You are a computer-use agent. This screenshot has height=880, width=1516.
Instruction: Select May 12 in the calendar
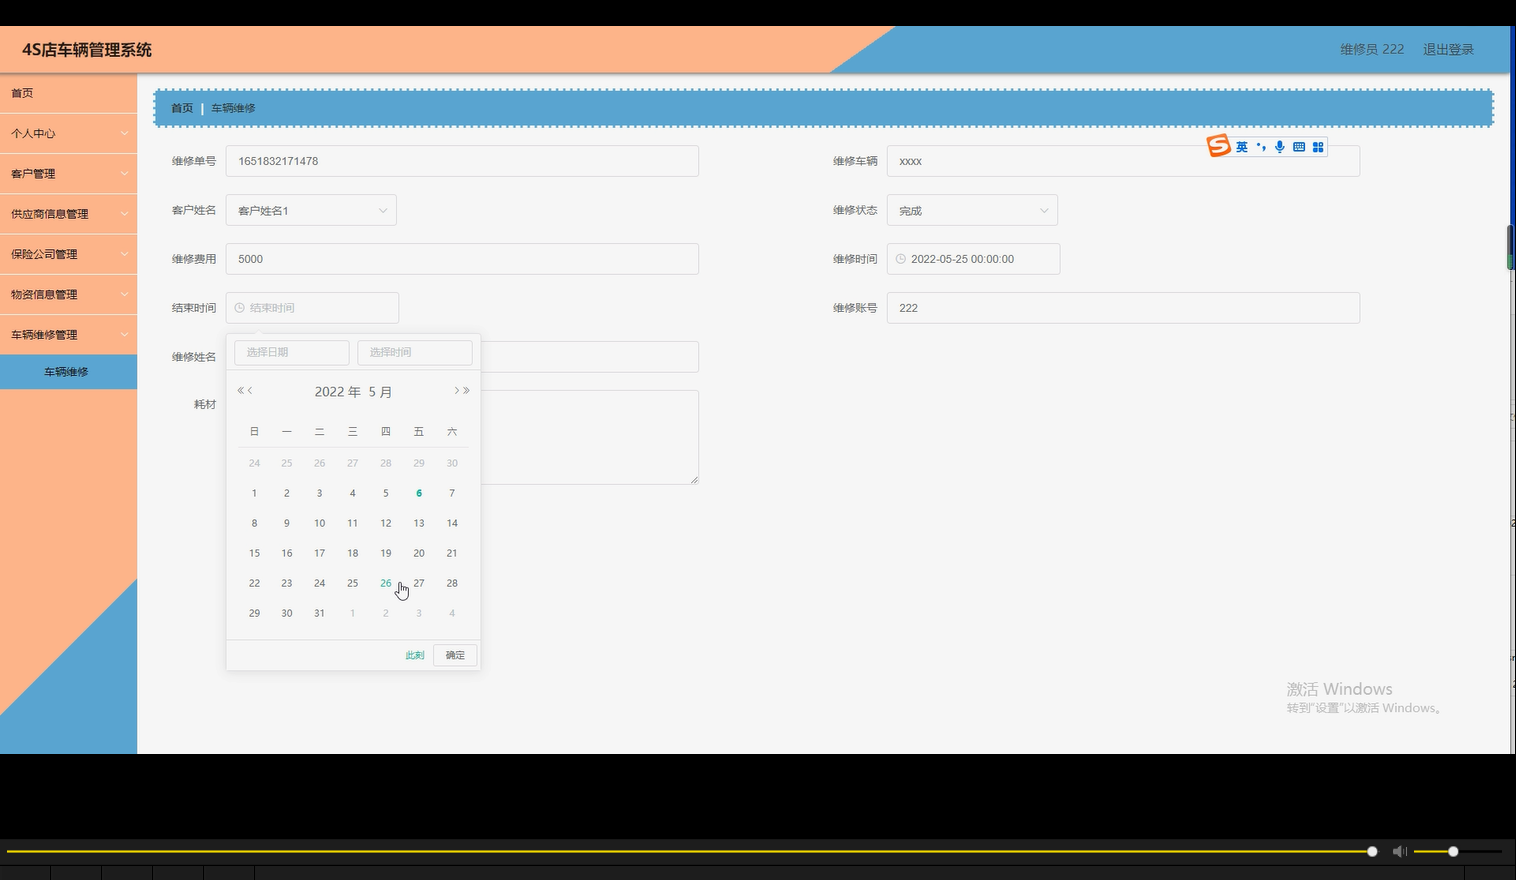[x=386, y=523]
